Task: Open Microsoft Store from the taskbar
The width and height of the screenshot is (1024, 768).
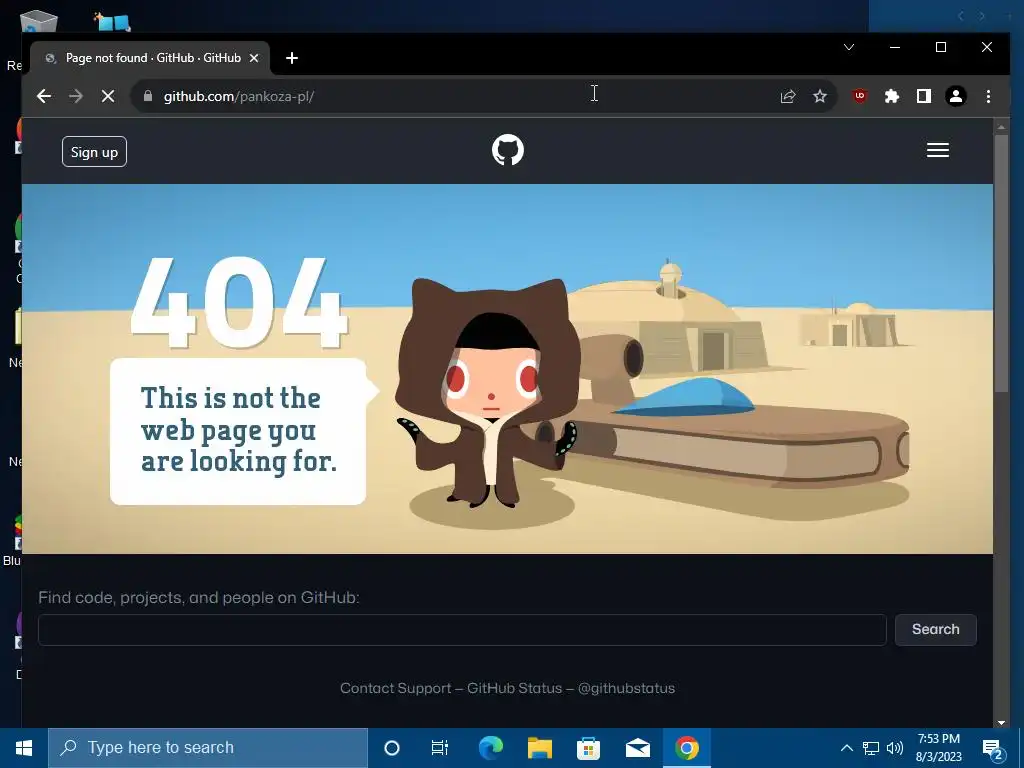Action: 588,748
